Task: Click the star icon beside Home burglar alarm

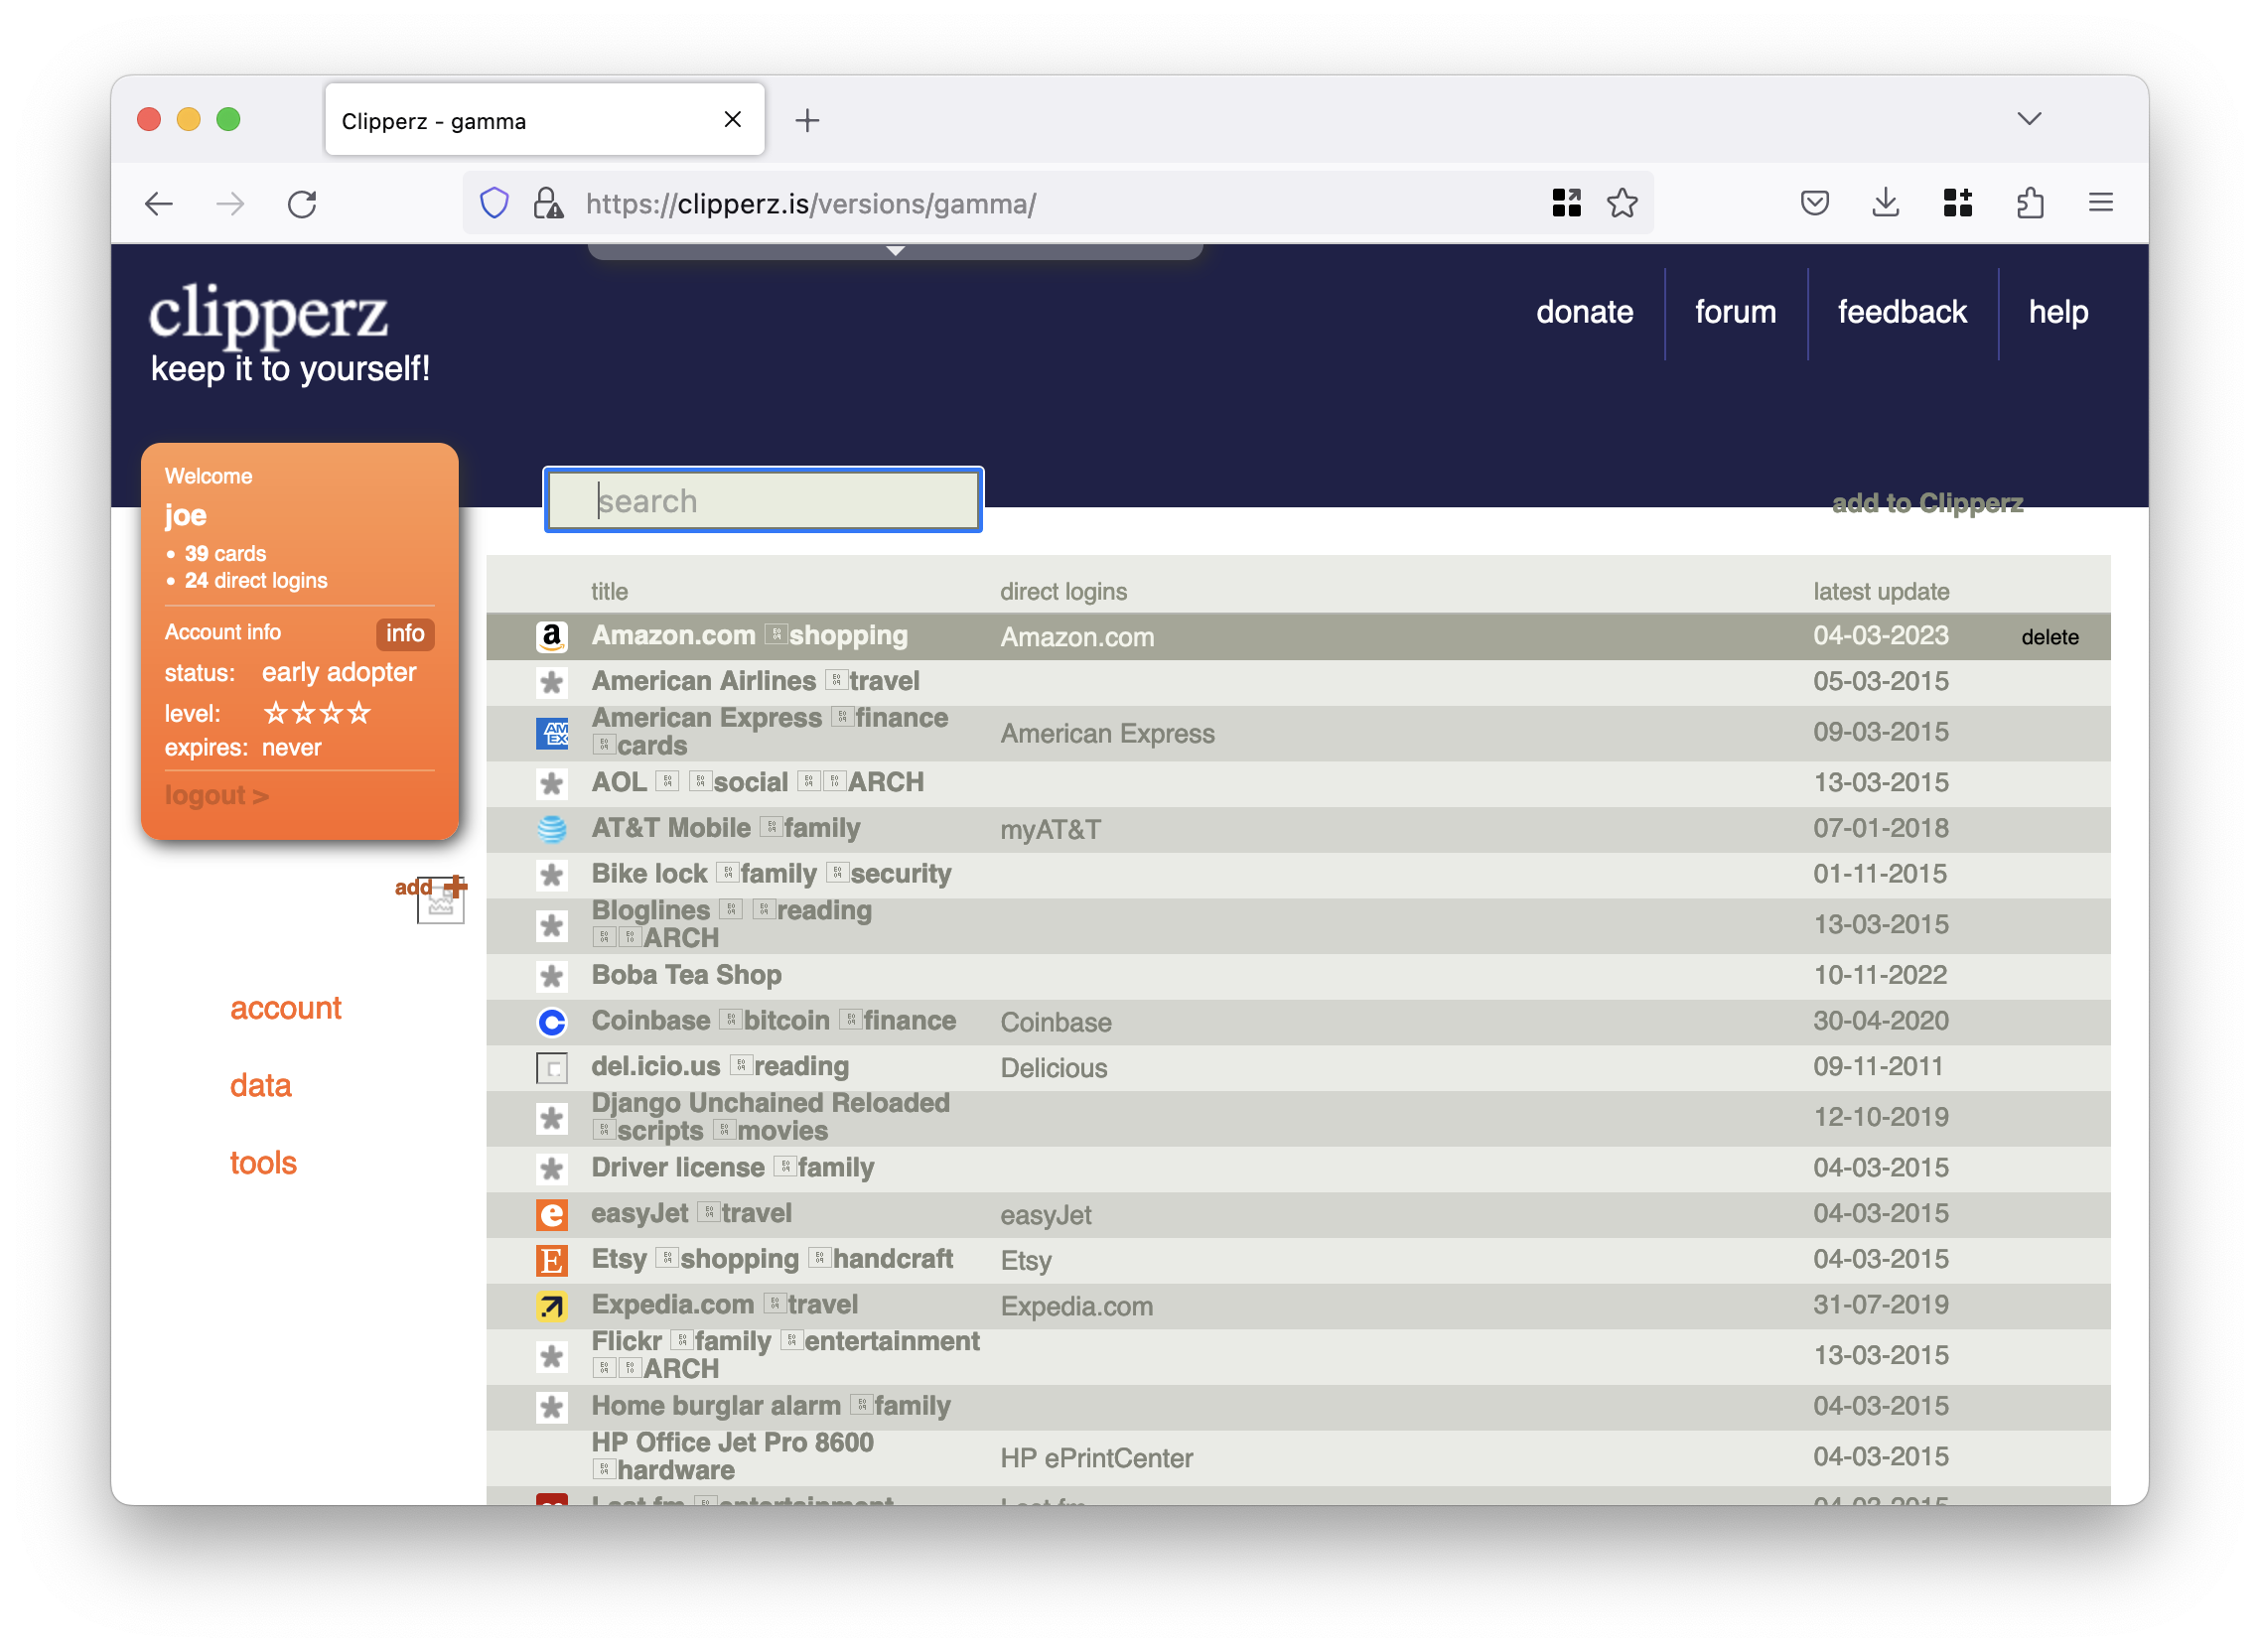Action: (552, 1407)
